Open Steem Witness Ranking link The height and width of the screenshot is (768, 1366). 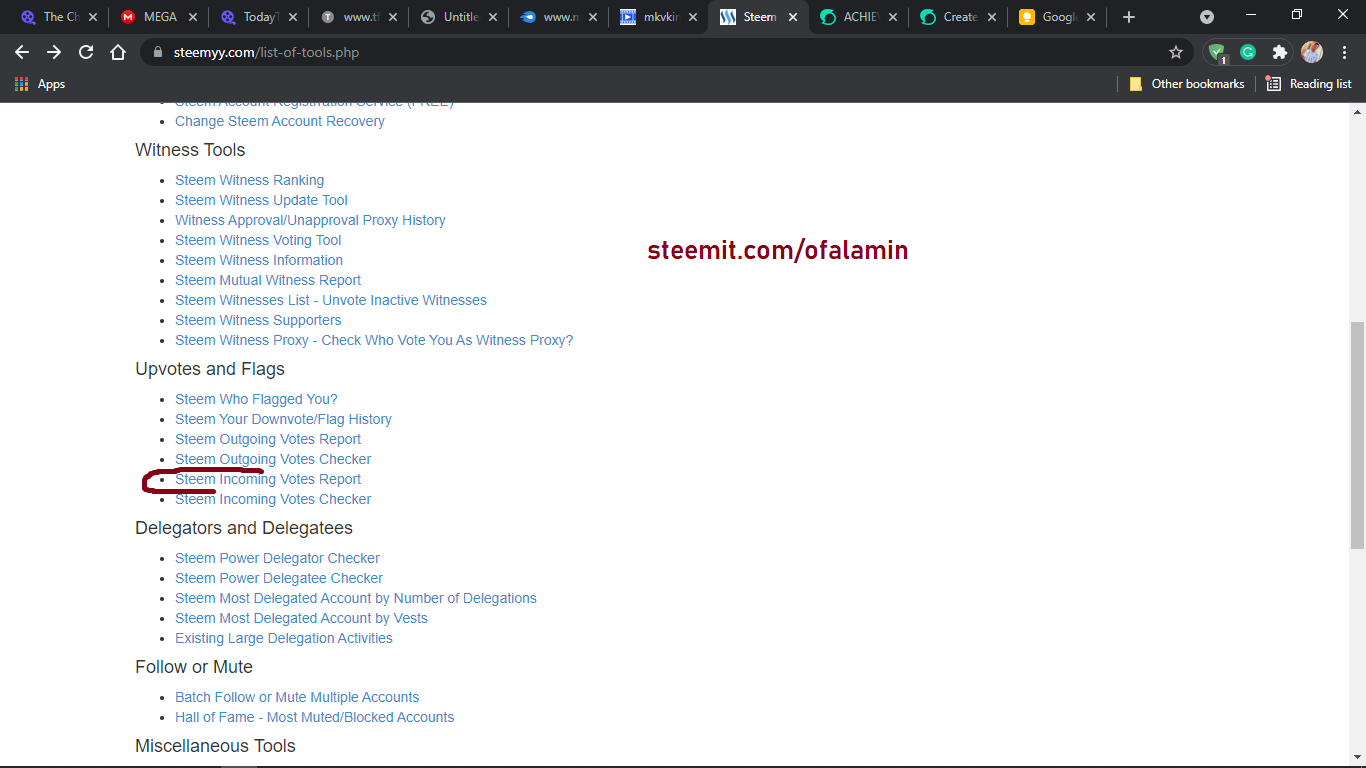point(249,180)
